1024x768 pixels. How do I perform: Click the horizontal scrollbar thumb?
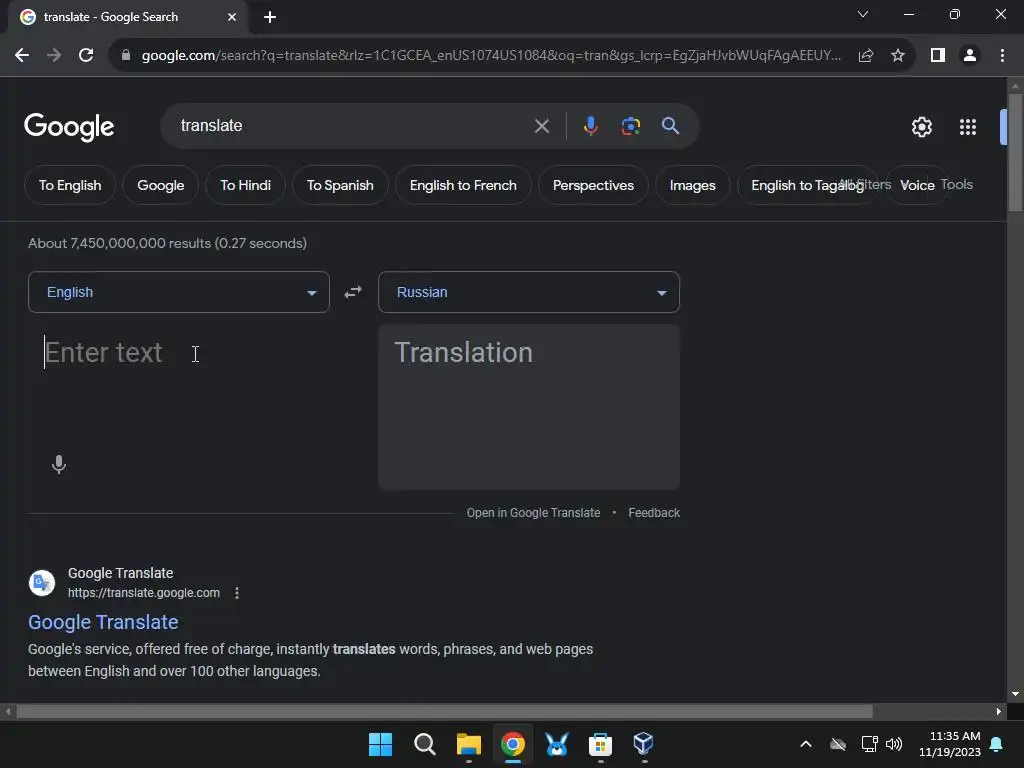[445, 711]
